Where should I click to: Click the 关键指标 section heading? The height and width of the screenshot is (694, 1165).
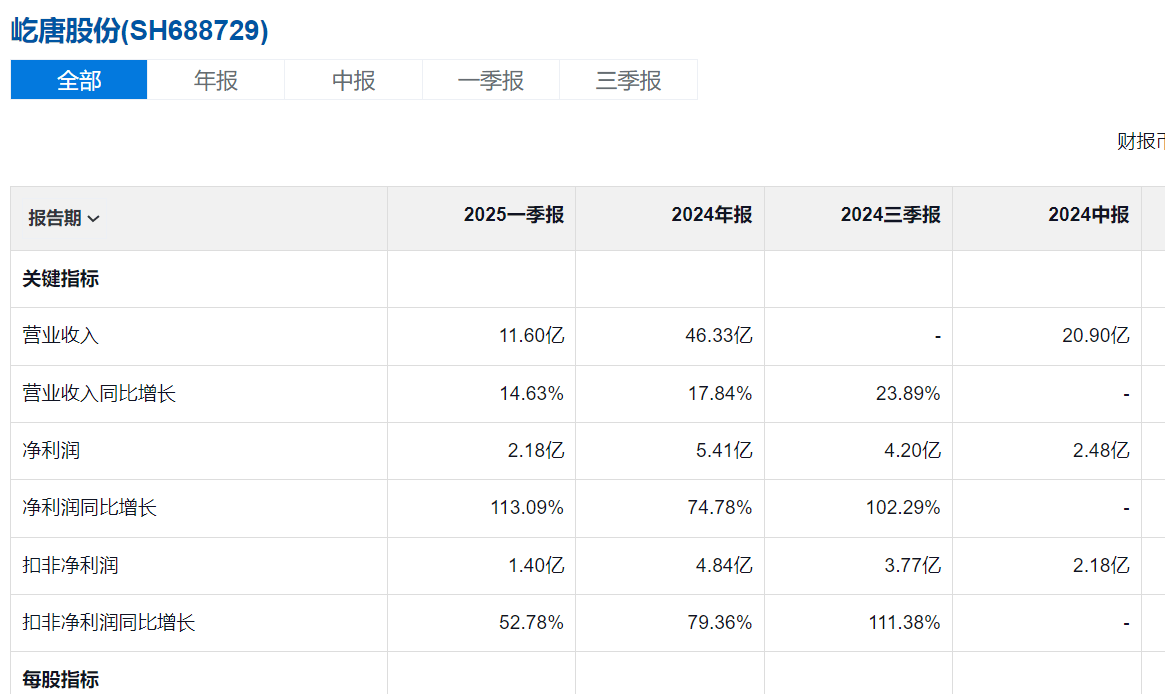(x=61, y=279)
